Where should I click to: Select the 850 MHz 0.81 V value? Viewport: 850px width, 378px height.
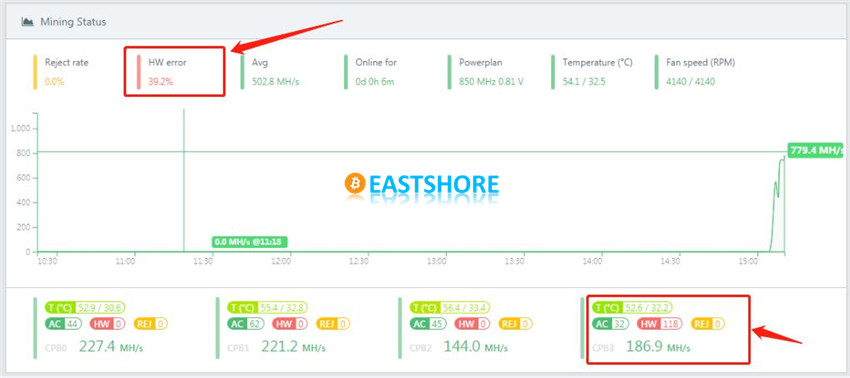click(x=491, y=82)
